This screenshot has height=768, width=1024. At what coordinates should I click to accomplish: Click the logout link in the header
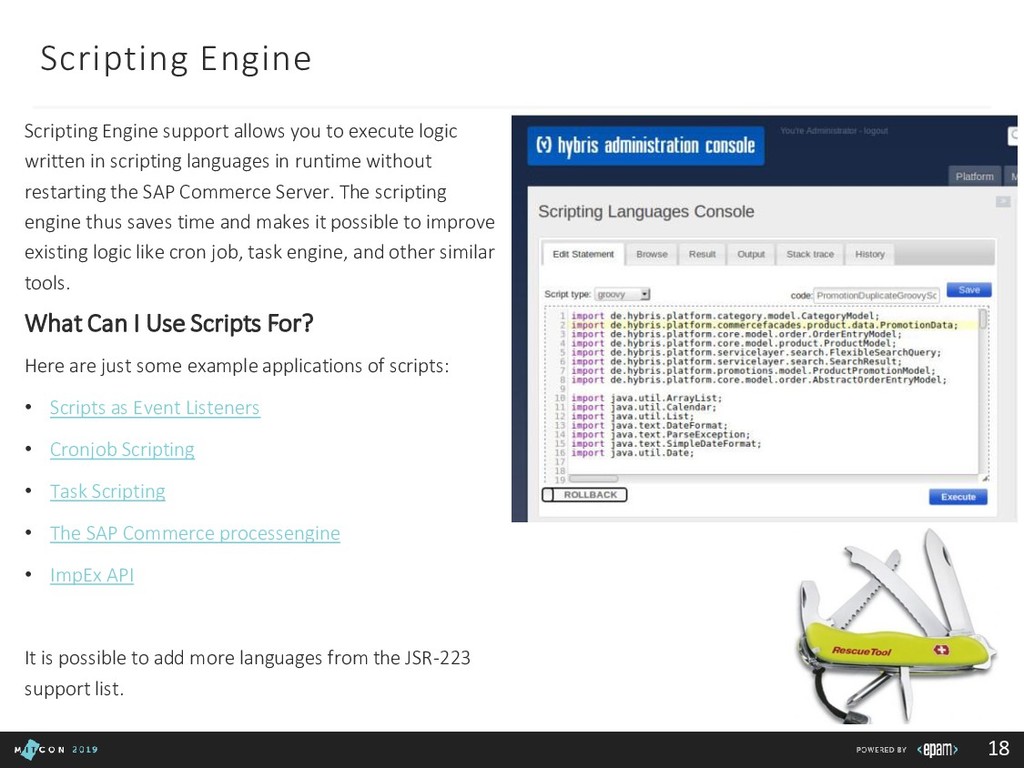[876, 131]
